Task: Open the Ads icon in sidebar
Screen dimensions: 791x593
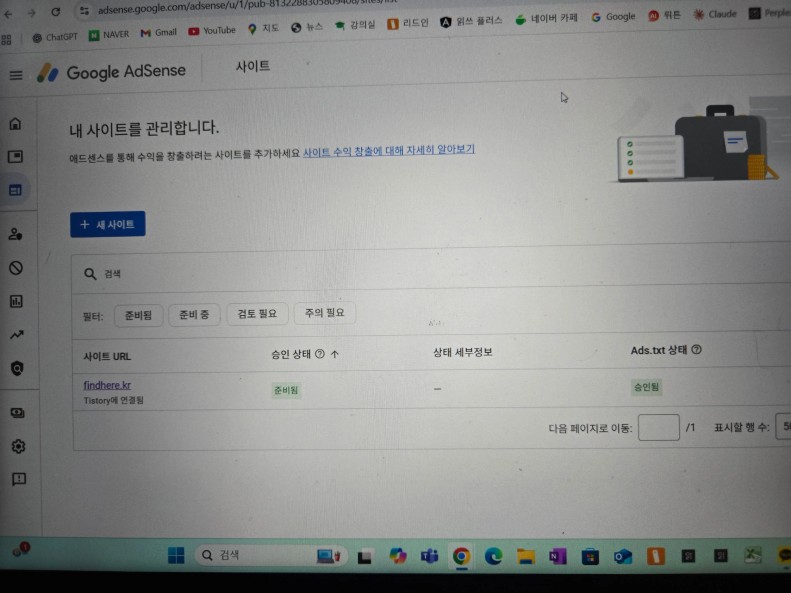Action: pyautogui.click(x=15, y=157)
